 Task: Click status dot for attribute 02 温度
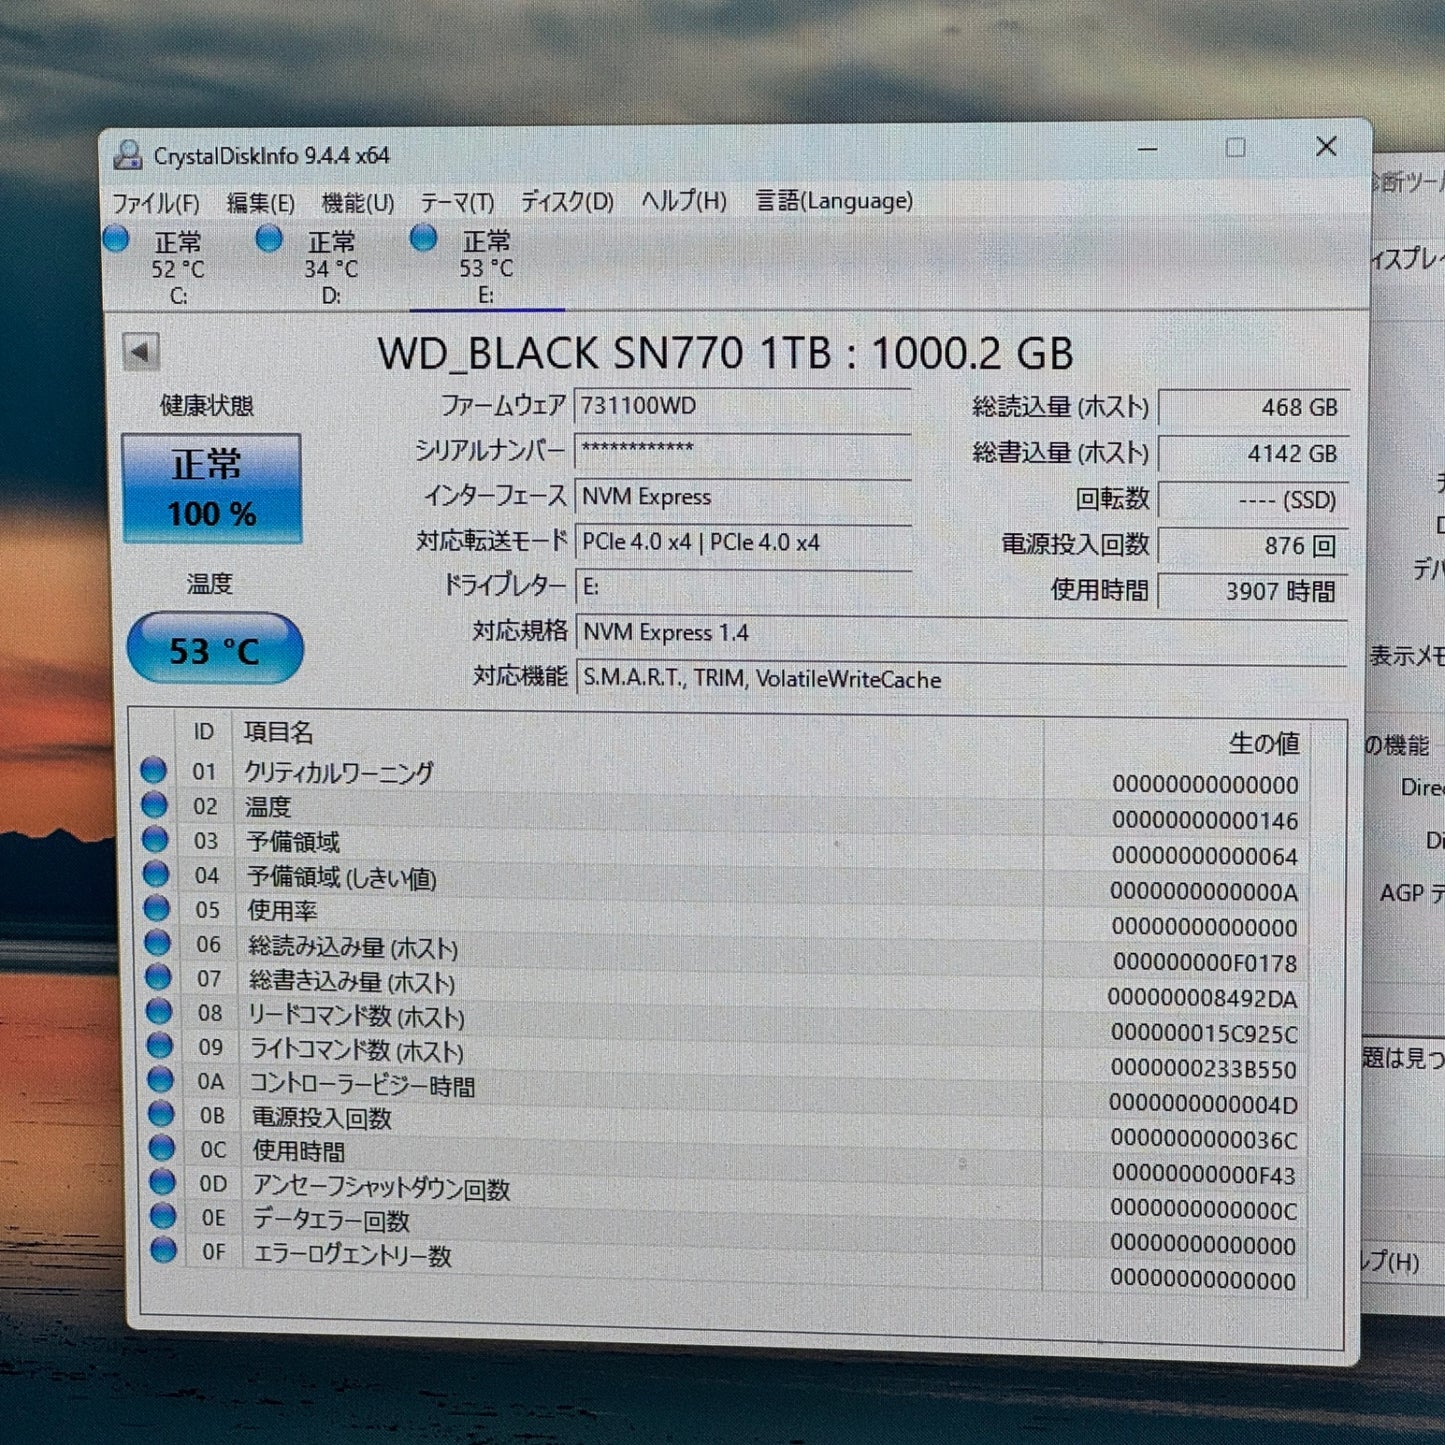[x=154, y=804]
